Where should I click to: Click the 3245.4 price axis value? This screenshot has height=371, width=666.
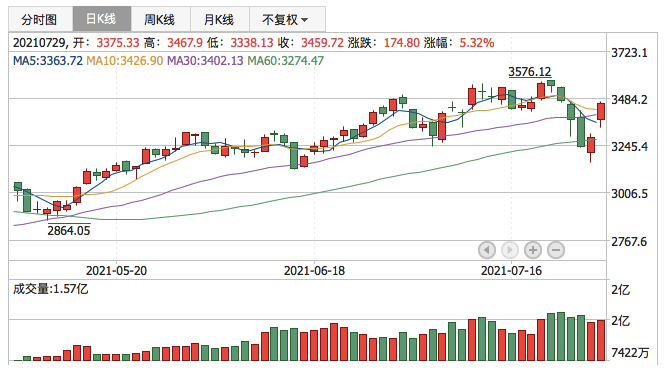629,147
